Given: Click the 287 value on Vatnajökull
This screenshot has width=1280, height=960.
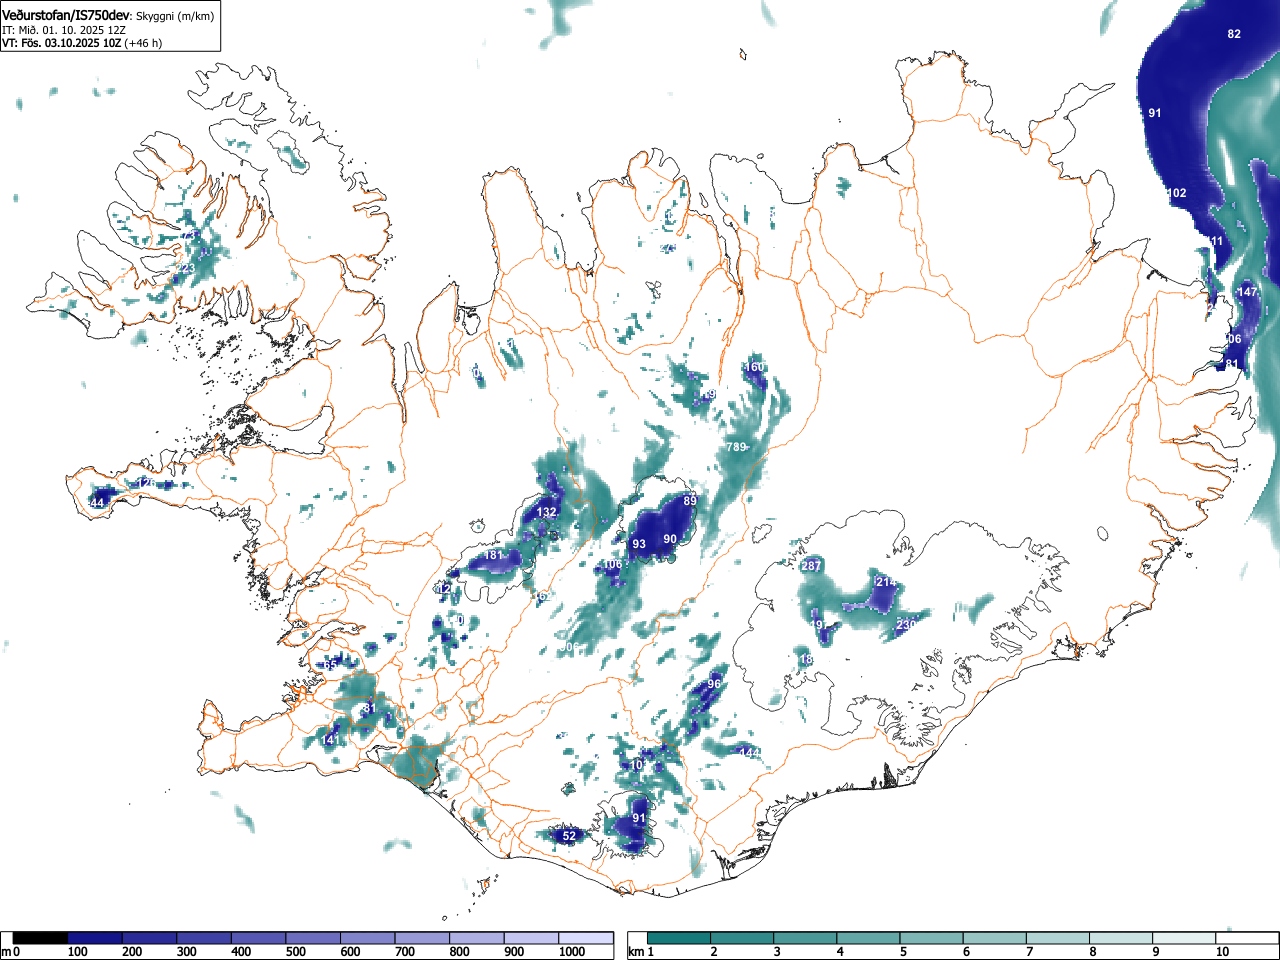Looking at the screenshot, I should coord(811,566).
